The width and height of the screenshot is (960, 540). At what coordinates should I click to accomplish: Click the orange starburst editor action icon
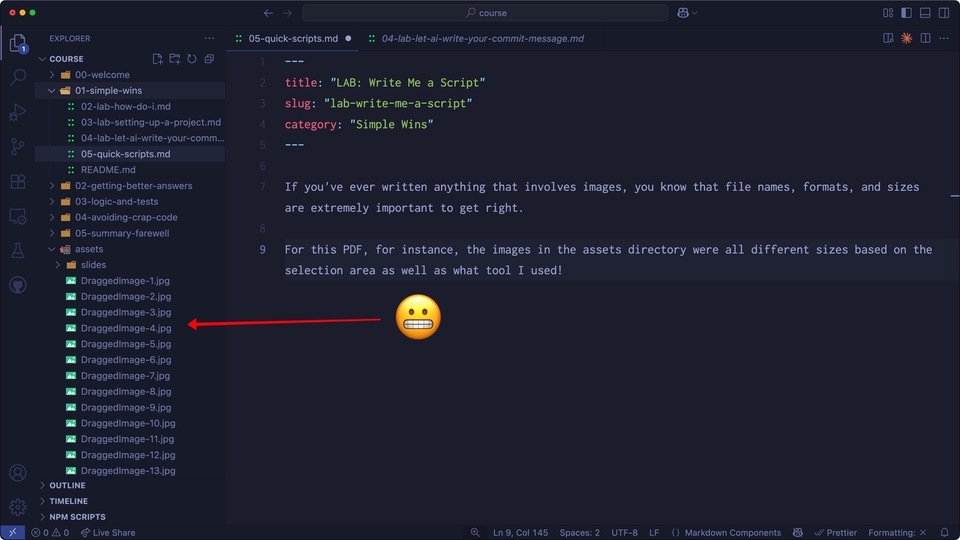click(907, 38)
